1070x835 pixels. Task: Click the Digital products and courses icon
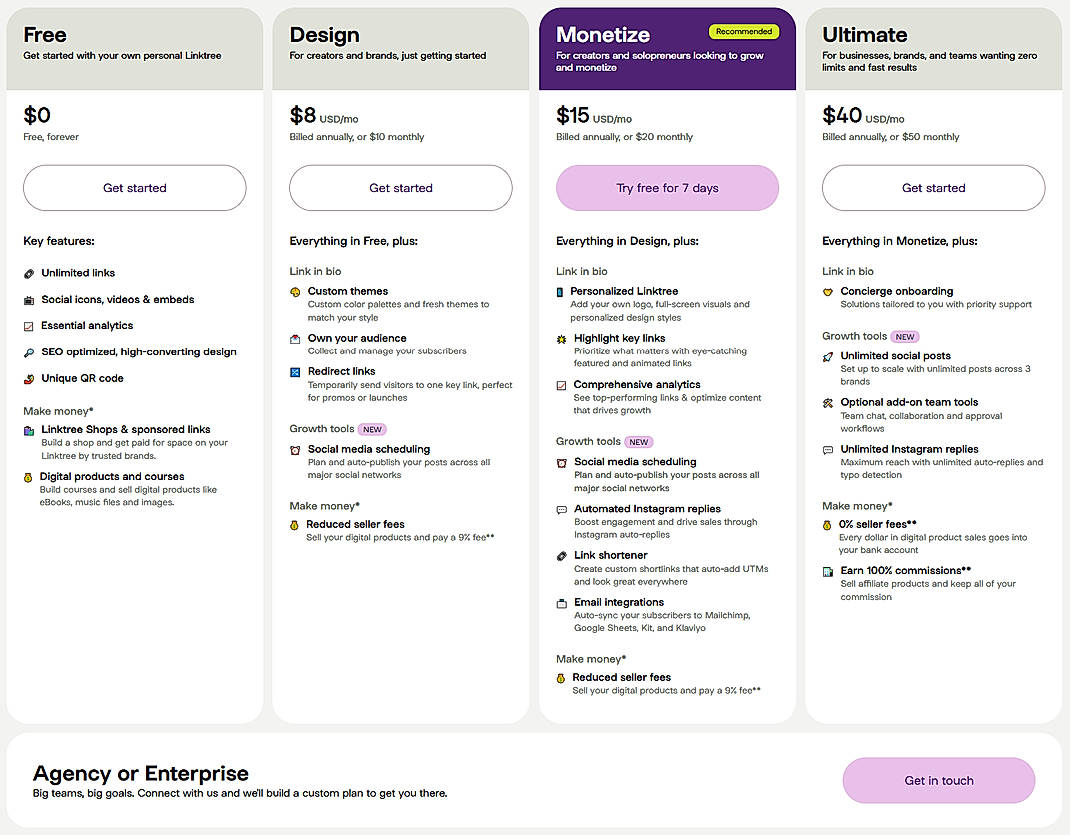29,476
